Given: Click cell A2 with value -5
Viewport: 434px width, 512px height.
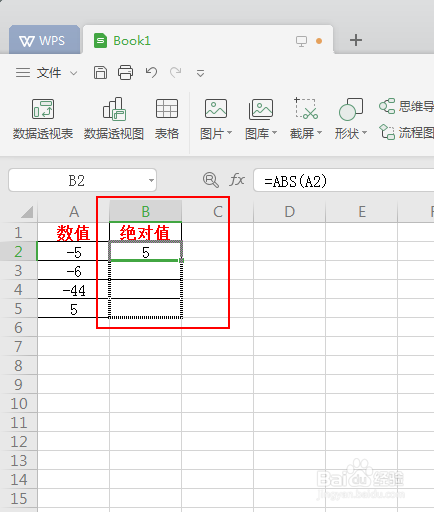Looking at the screenshot, I should click(73, 251).
